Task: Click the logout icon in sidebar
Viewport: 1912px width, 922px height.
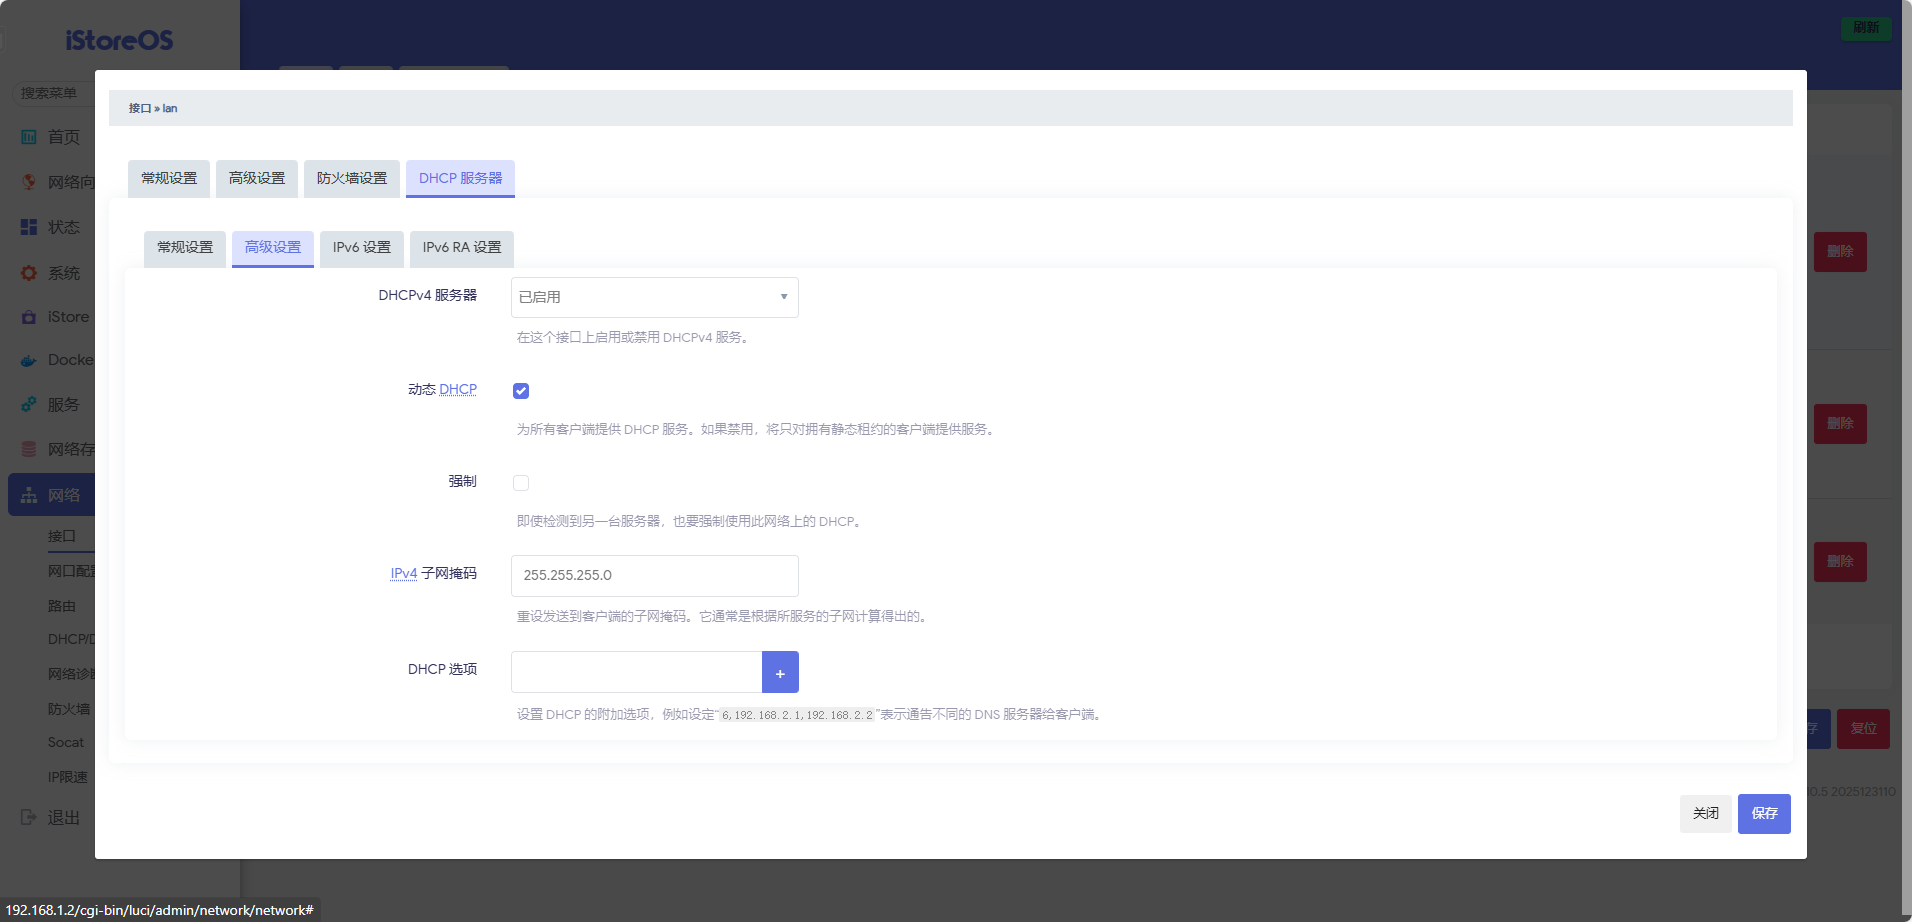Action: [x=29, y=817]
